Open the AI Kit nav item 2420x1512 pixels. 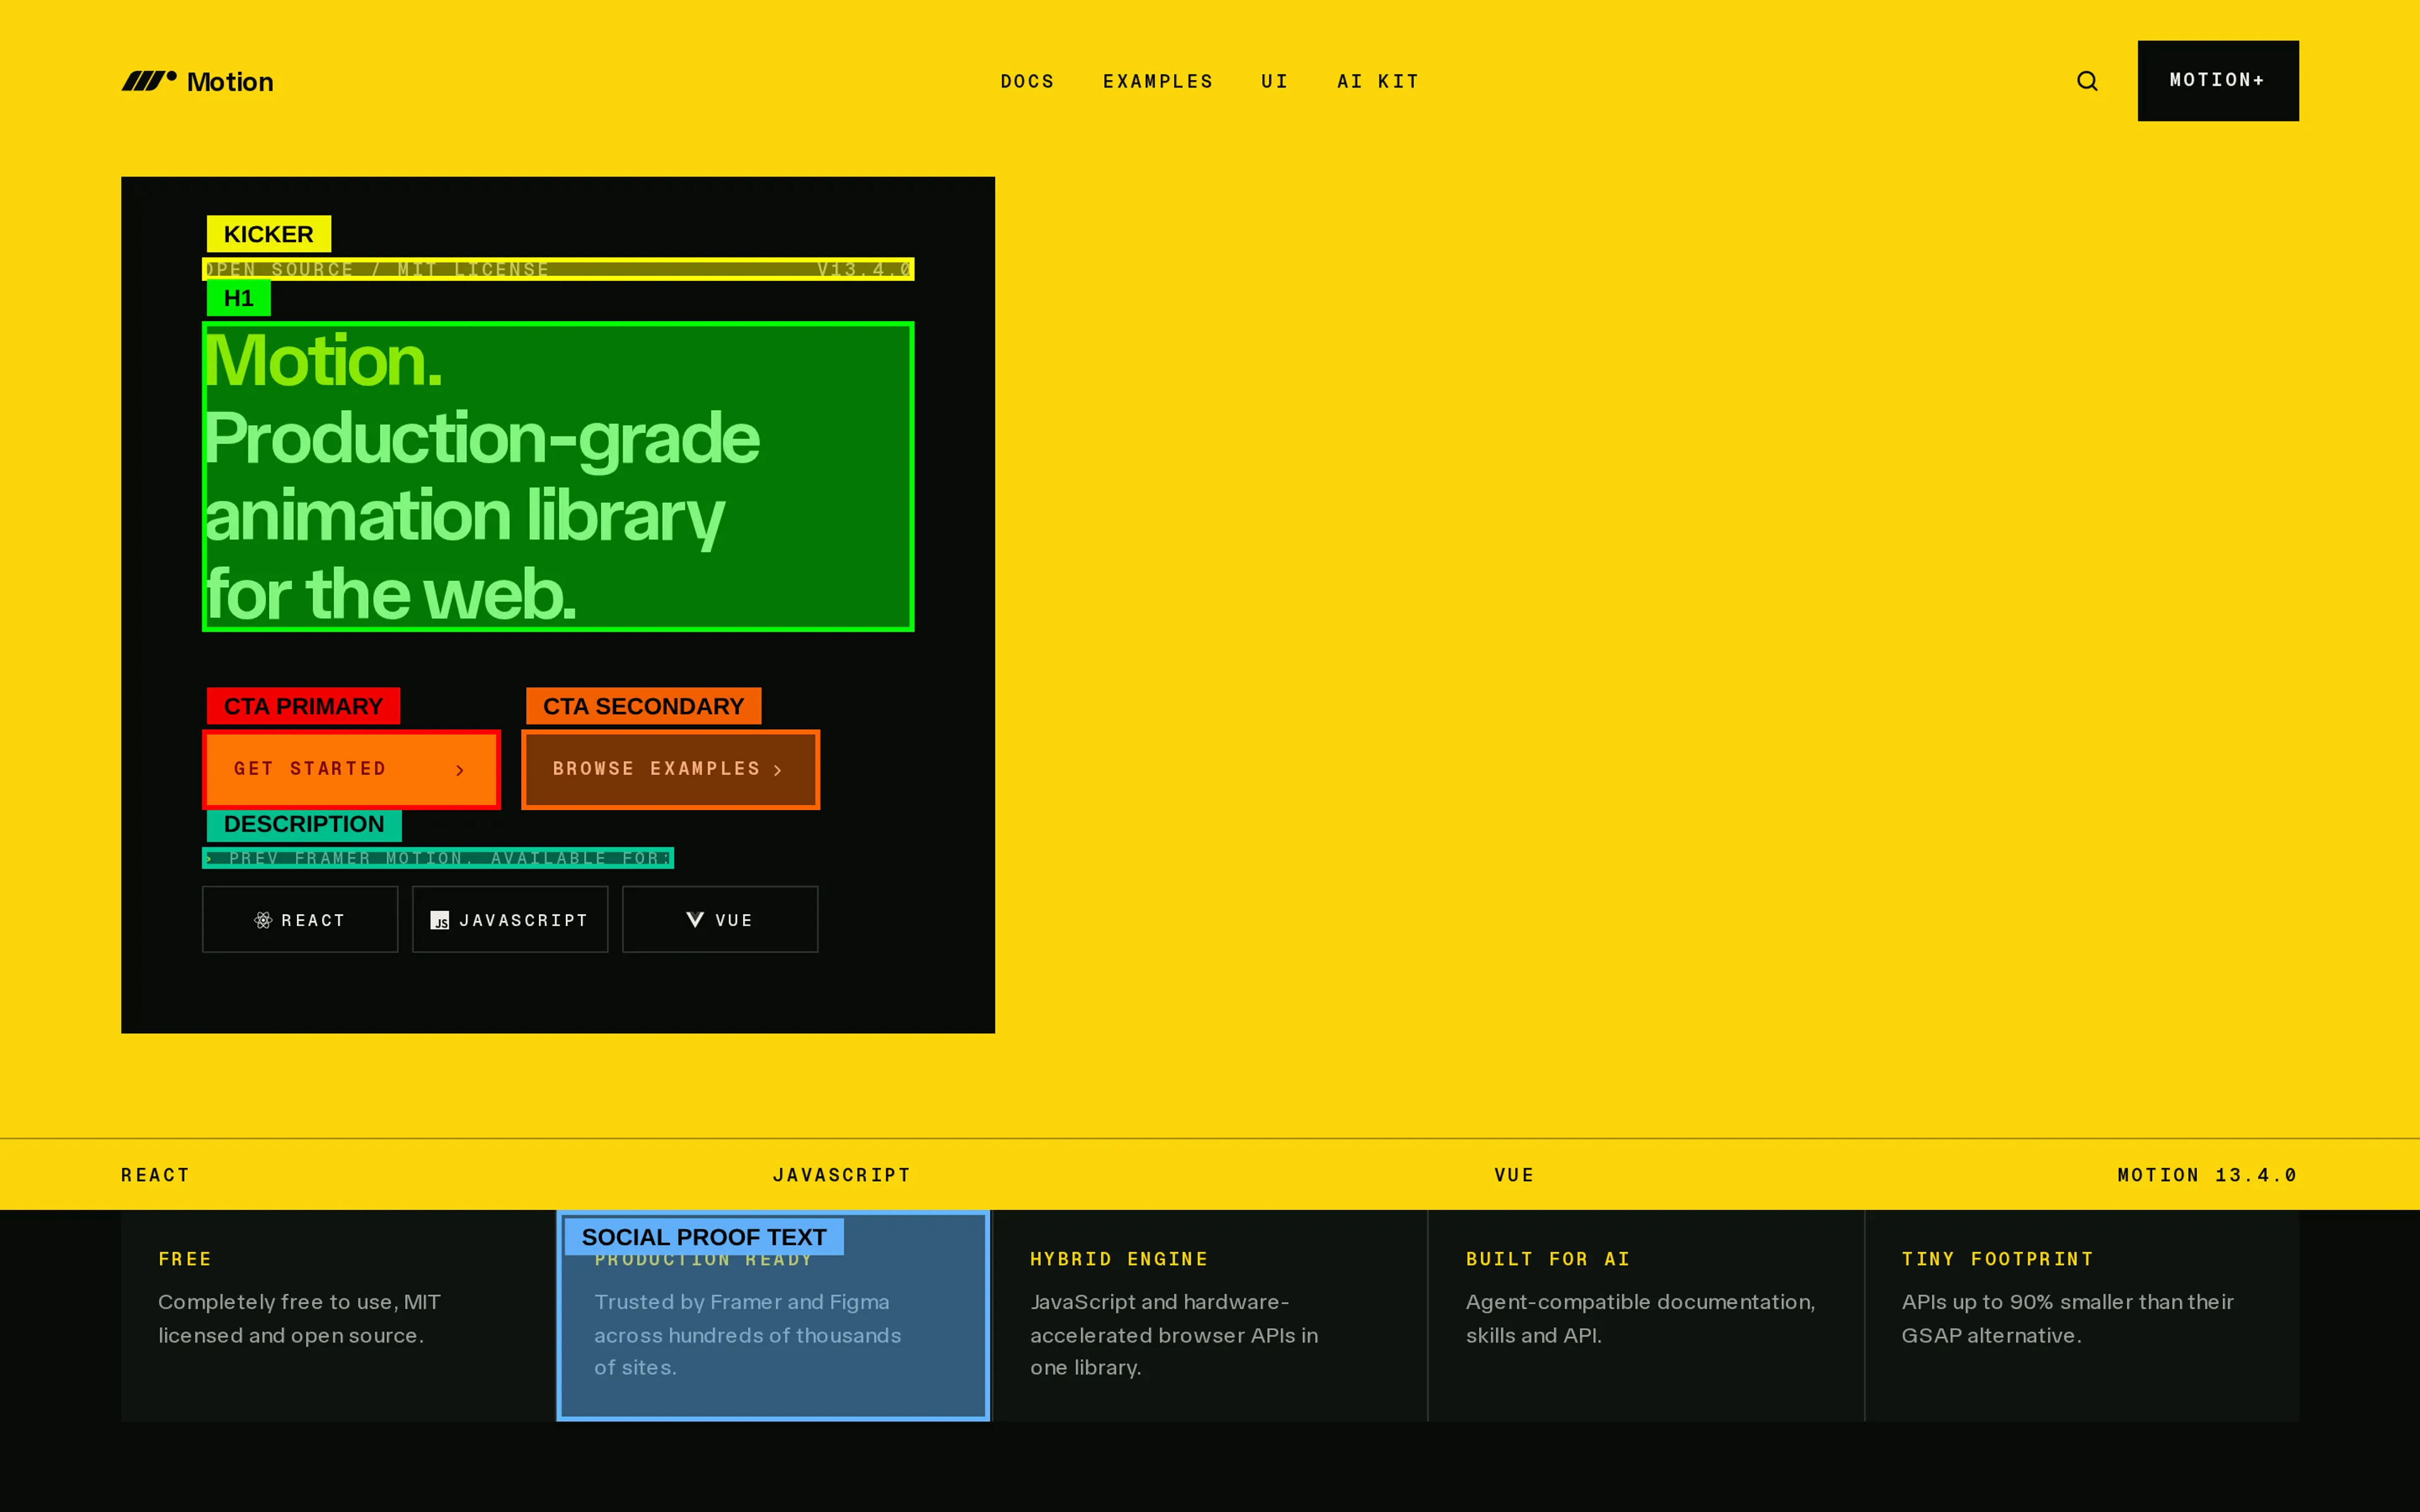point(1378,81)
